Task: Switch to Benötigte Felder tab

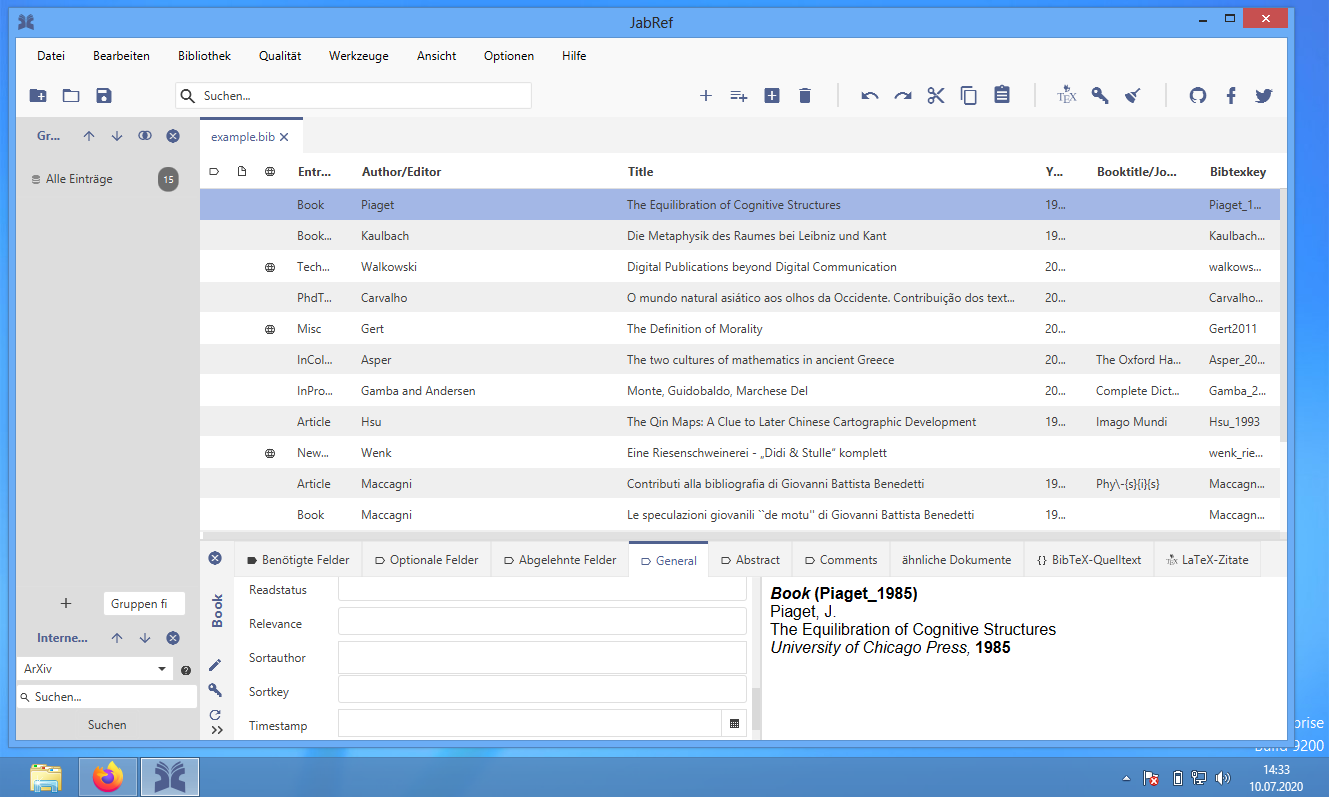Action: click(x=297, y=560)
